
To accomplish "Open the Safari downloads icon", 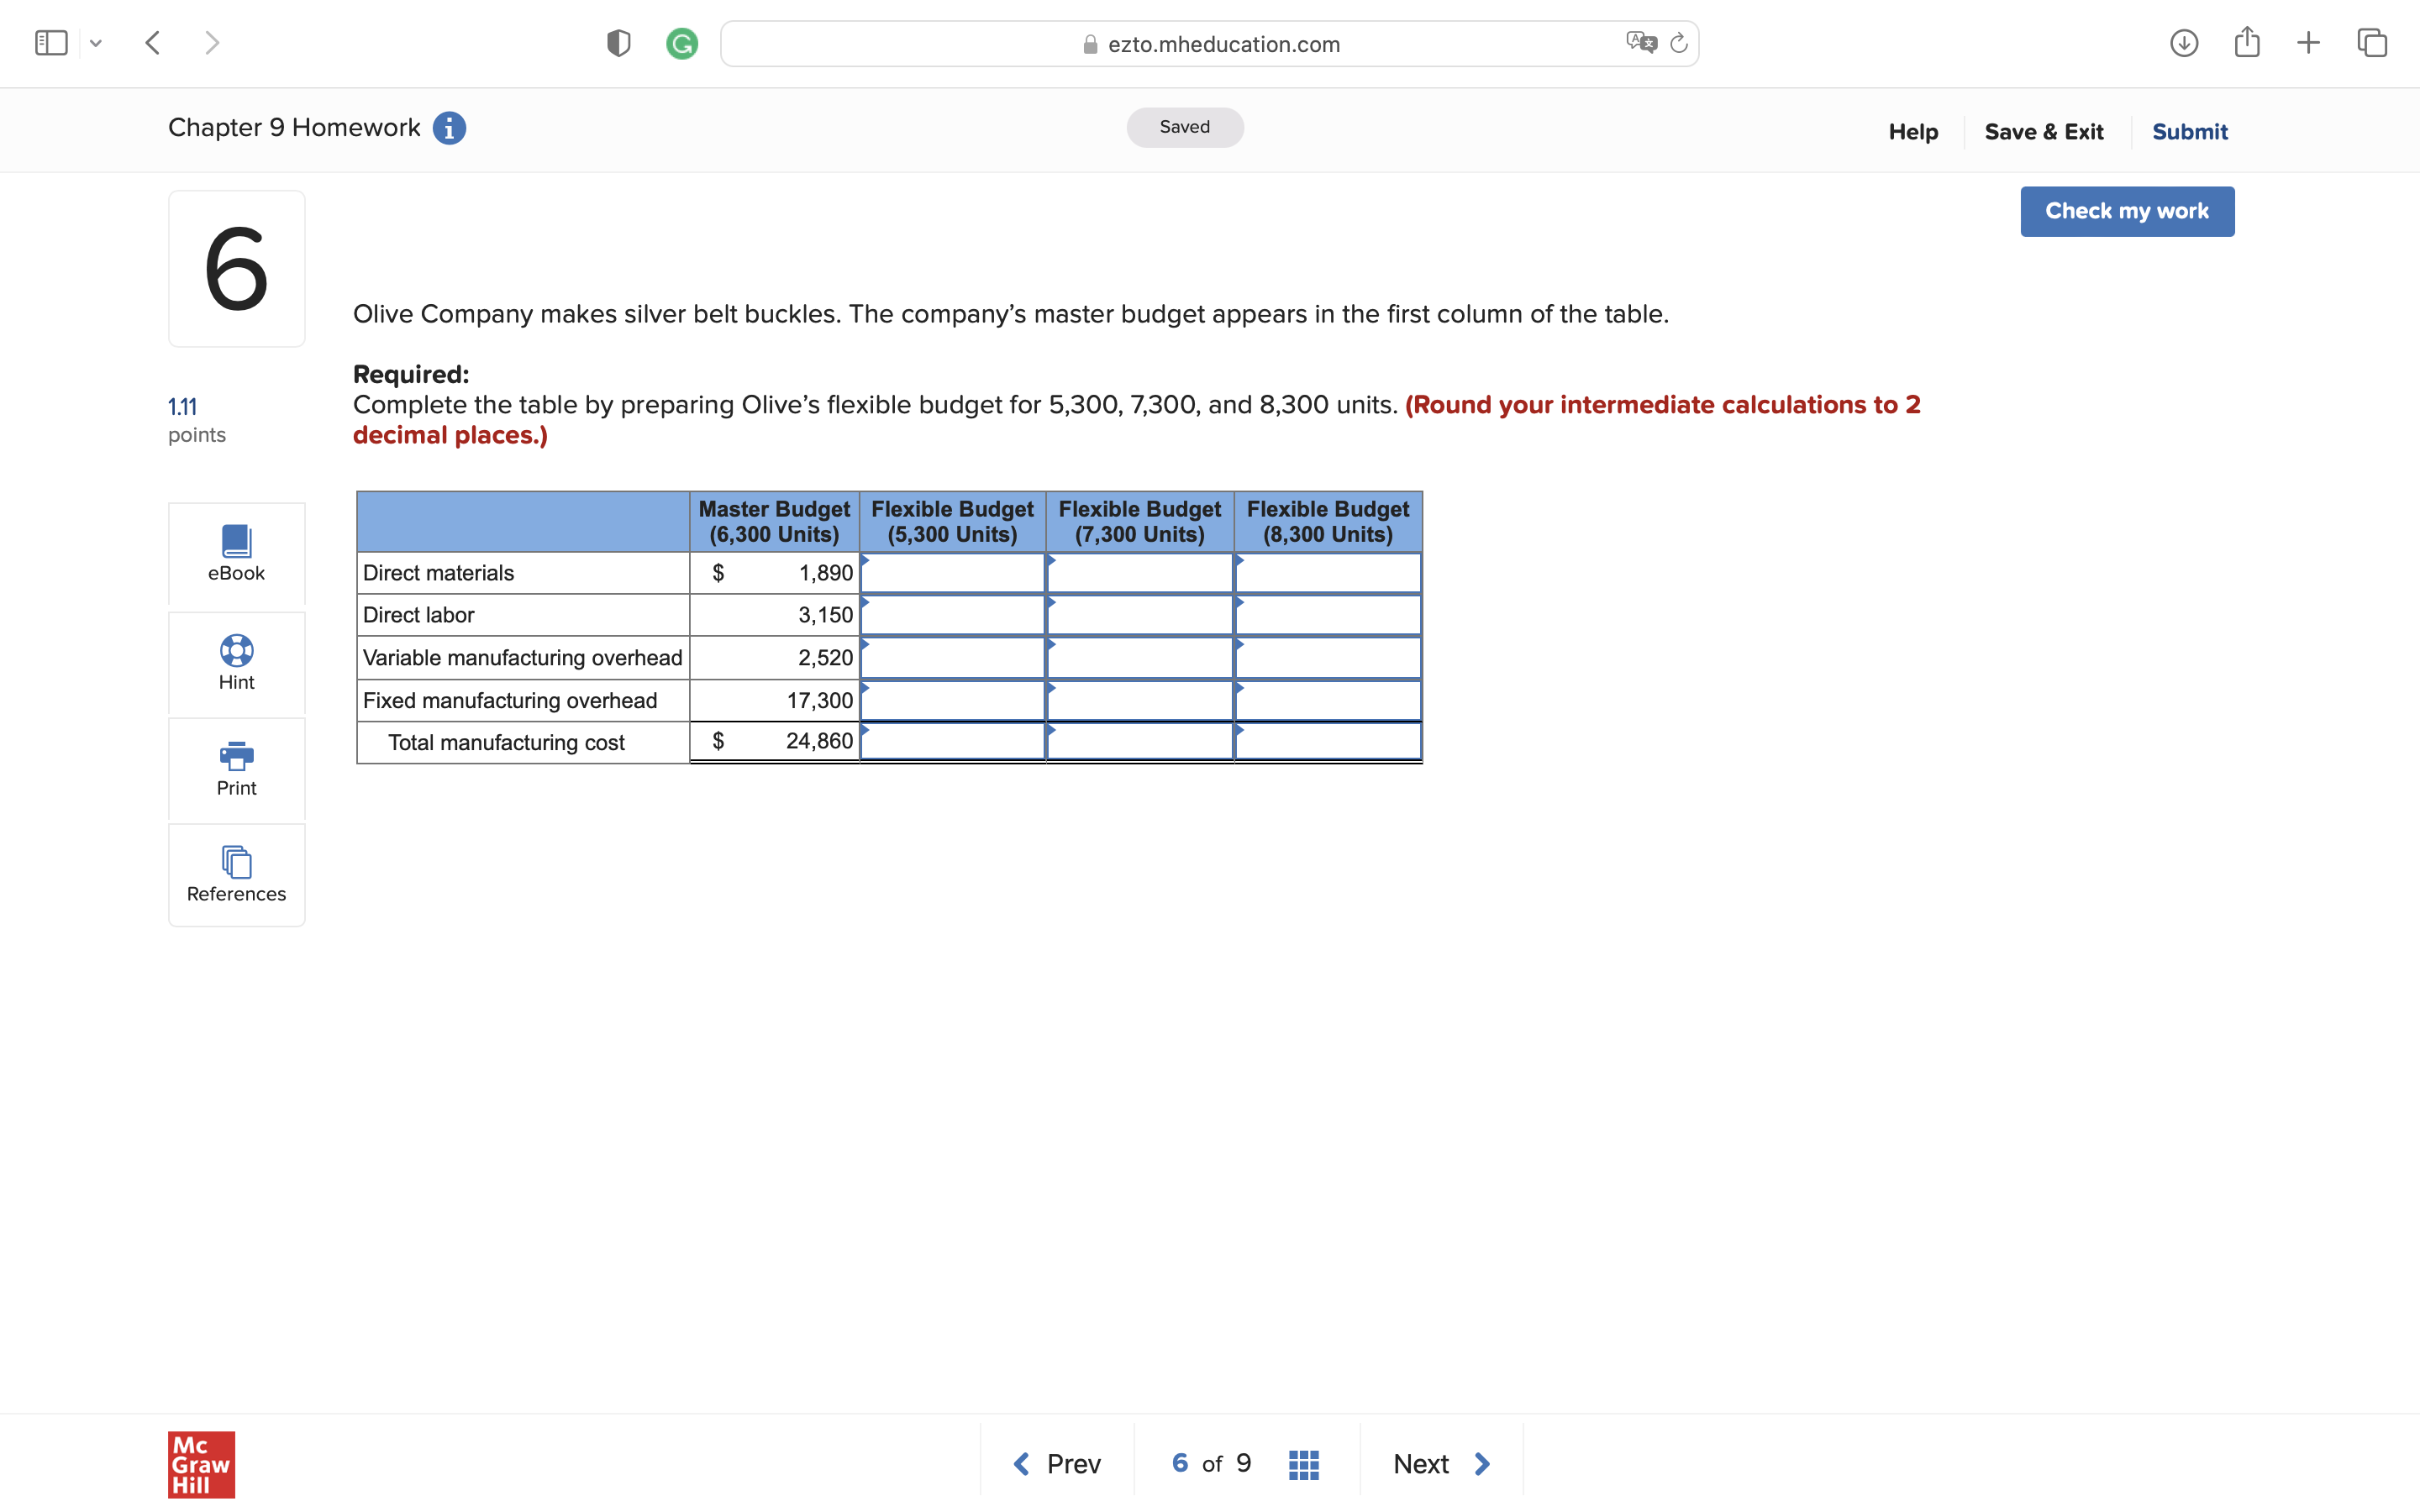I will click(x=2183, y=43).
